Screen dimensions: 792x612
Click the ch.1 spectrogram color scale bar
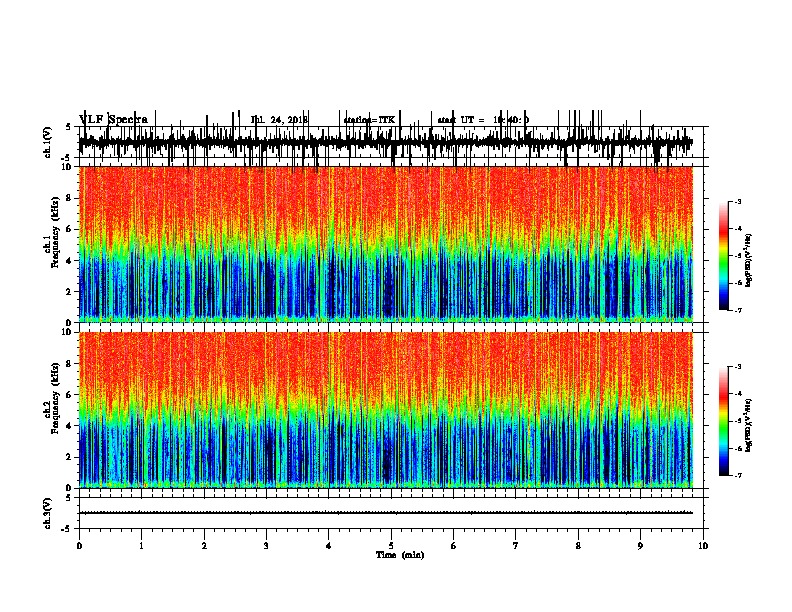(724, 256)
